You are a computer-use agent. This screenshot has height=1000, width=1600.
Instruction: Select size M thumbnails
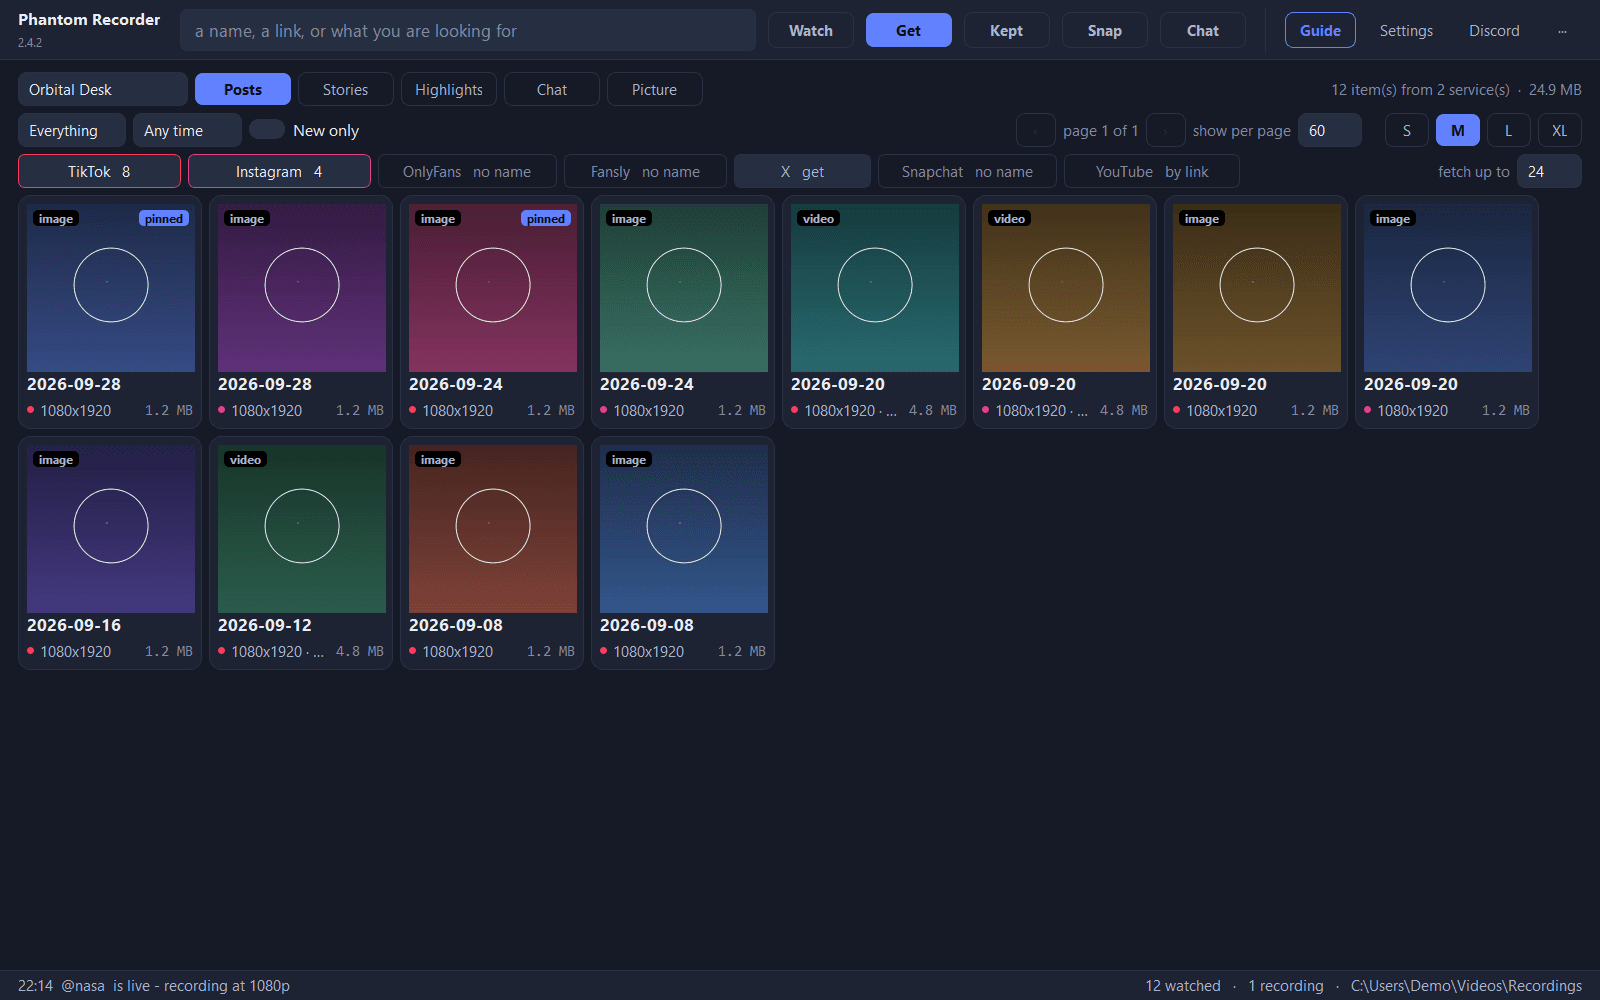1458,131
